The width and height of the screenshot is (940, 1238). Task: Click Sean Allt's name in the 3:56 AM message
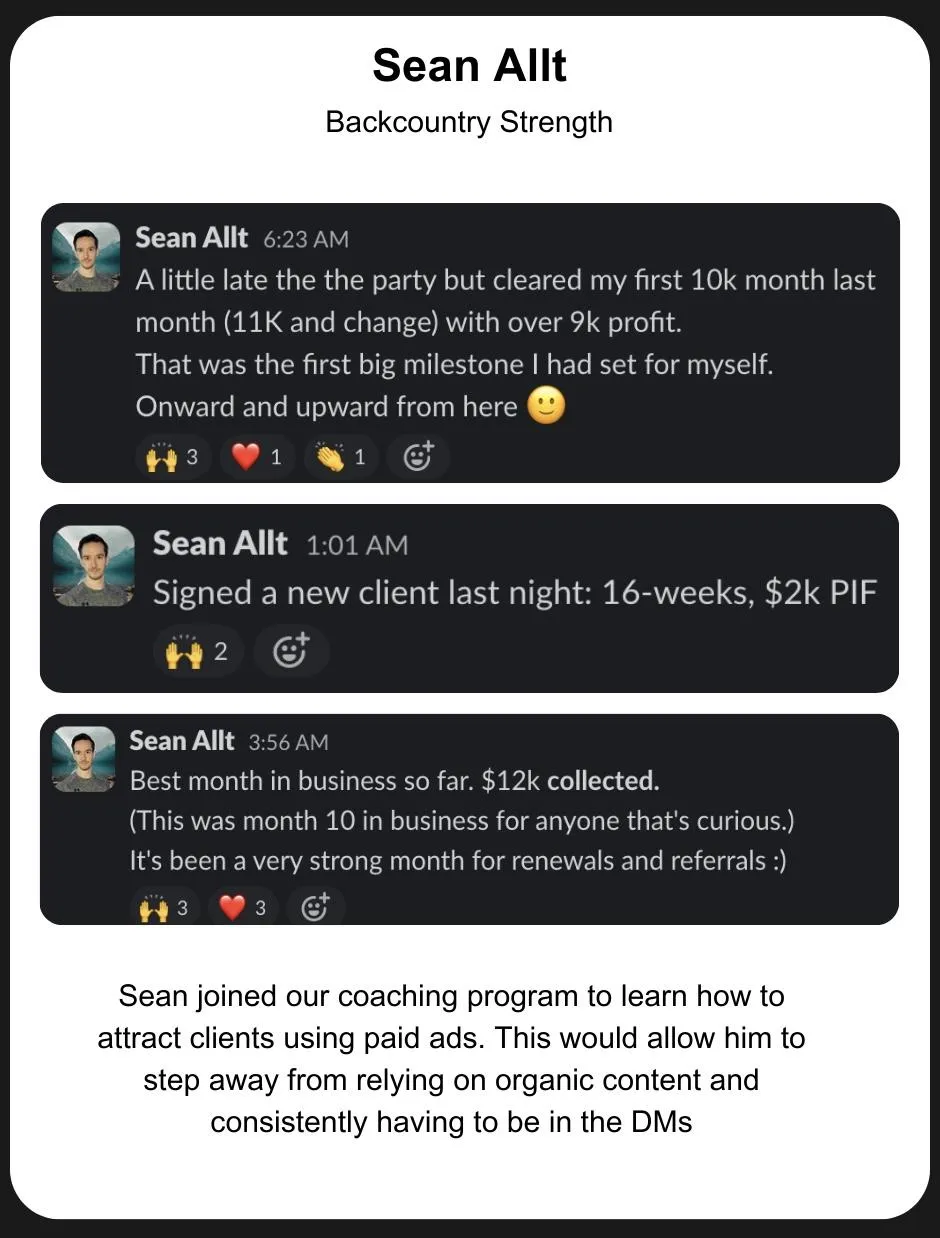pos(181,741)
